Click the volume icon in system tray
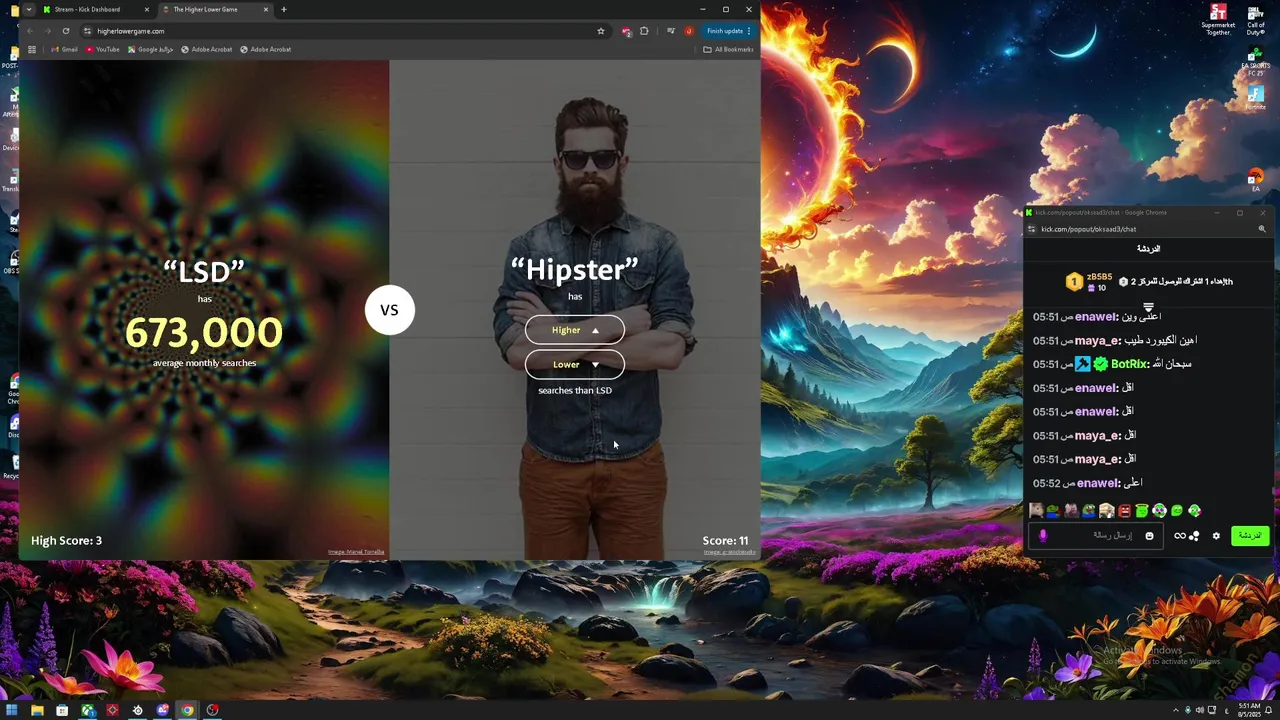 (x=1201, y=710)
